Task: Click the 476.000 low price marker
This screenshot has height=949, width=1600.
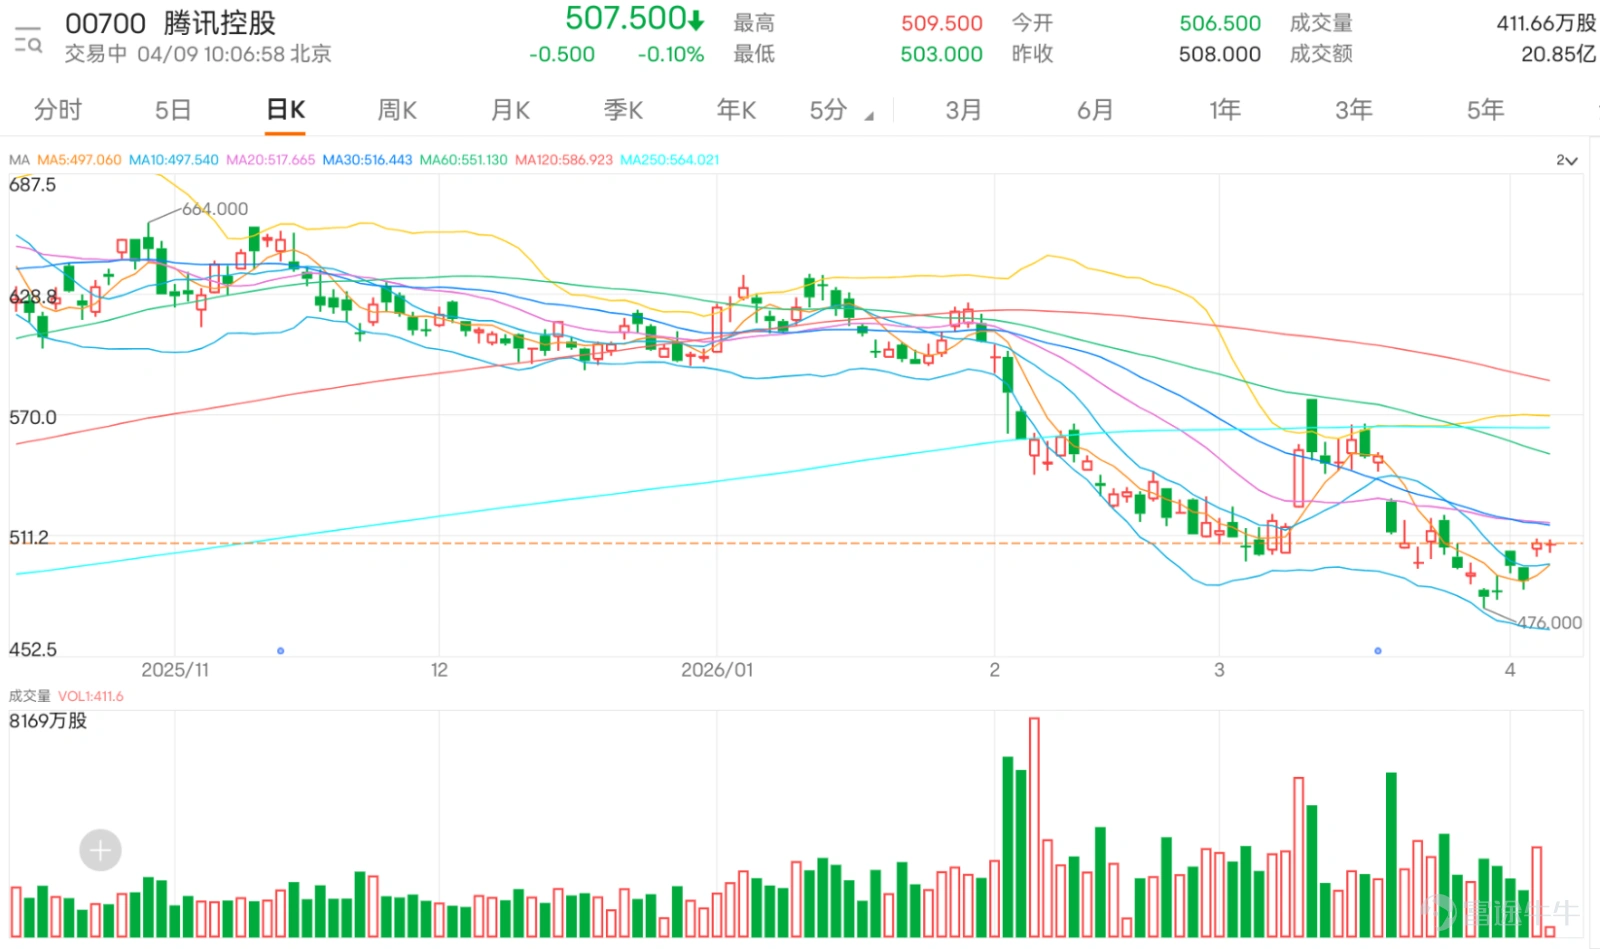Action: point(1550,623)
